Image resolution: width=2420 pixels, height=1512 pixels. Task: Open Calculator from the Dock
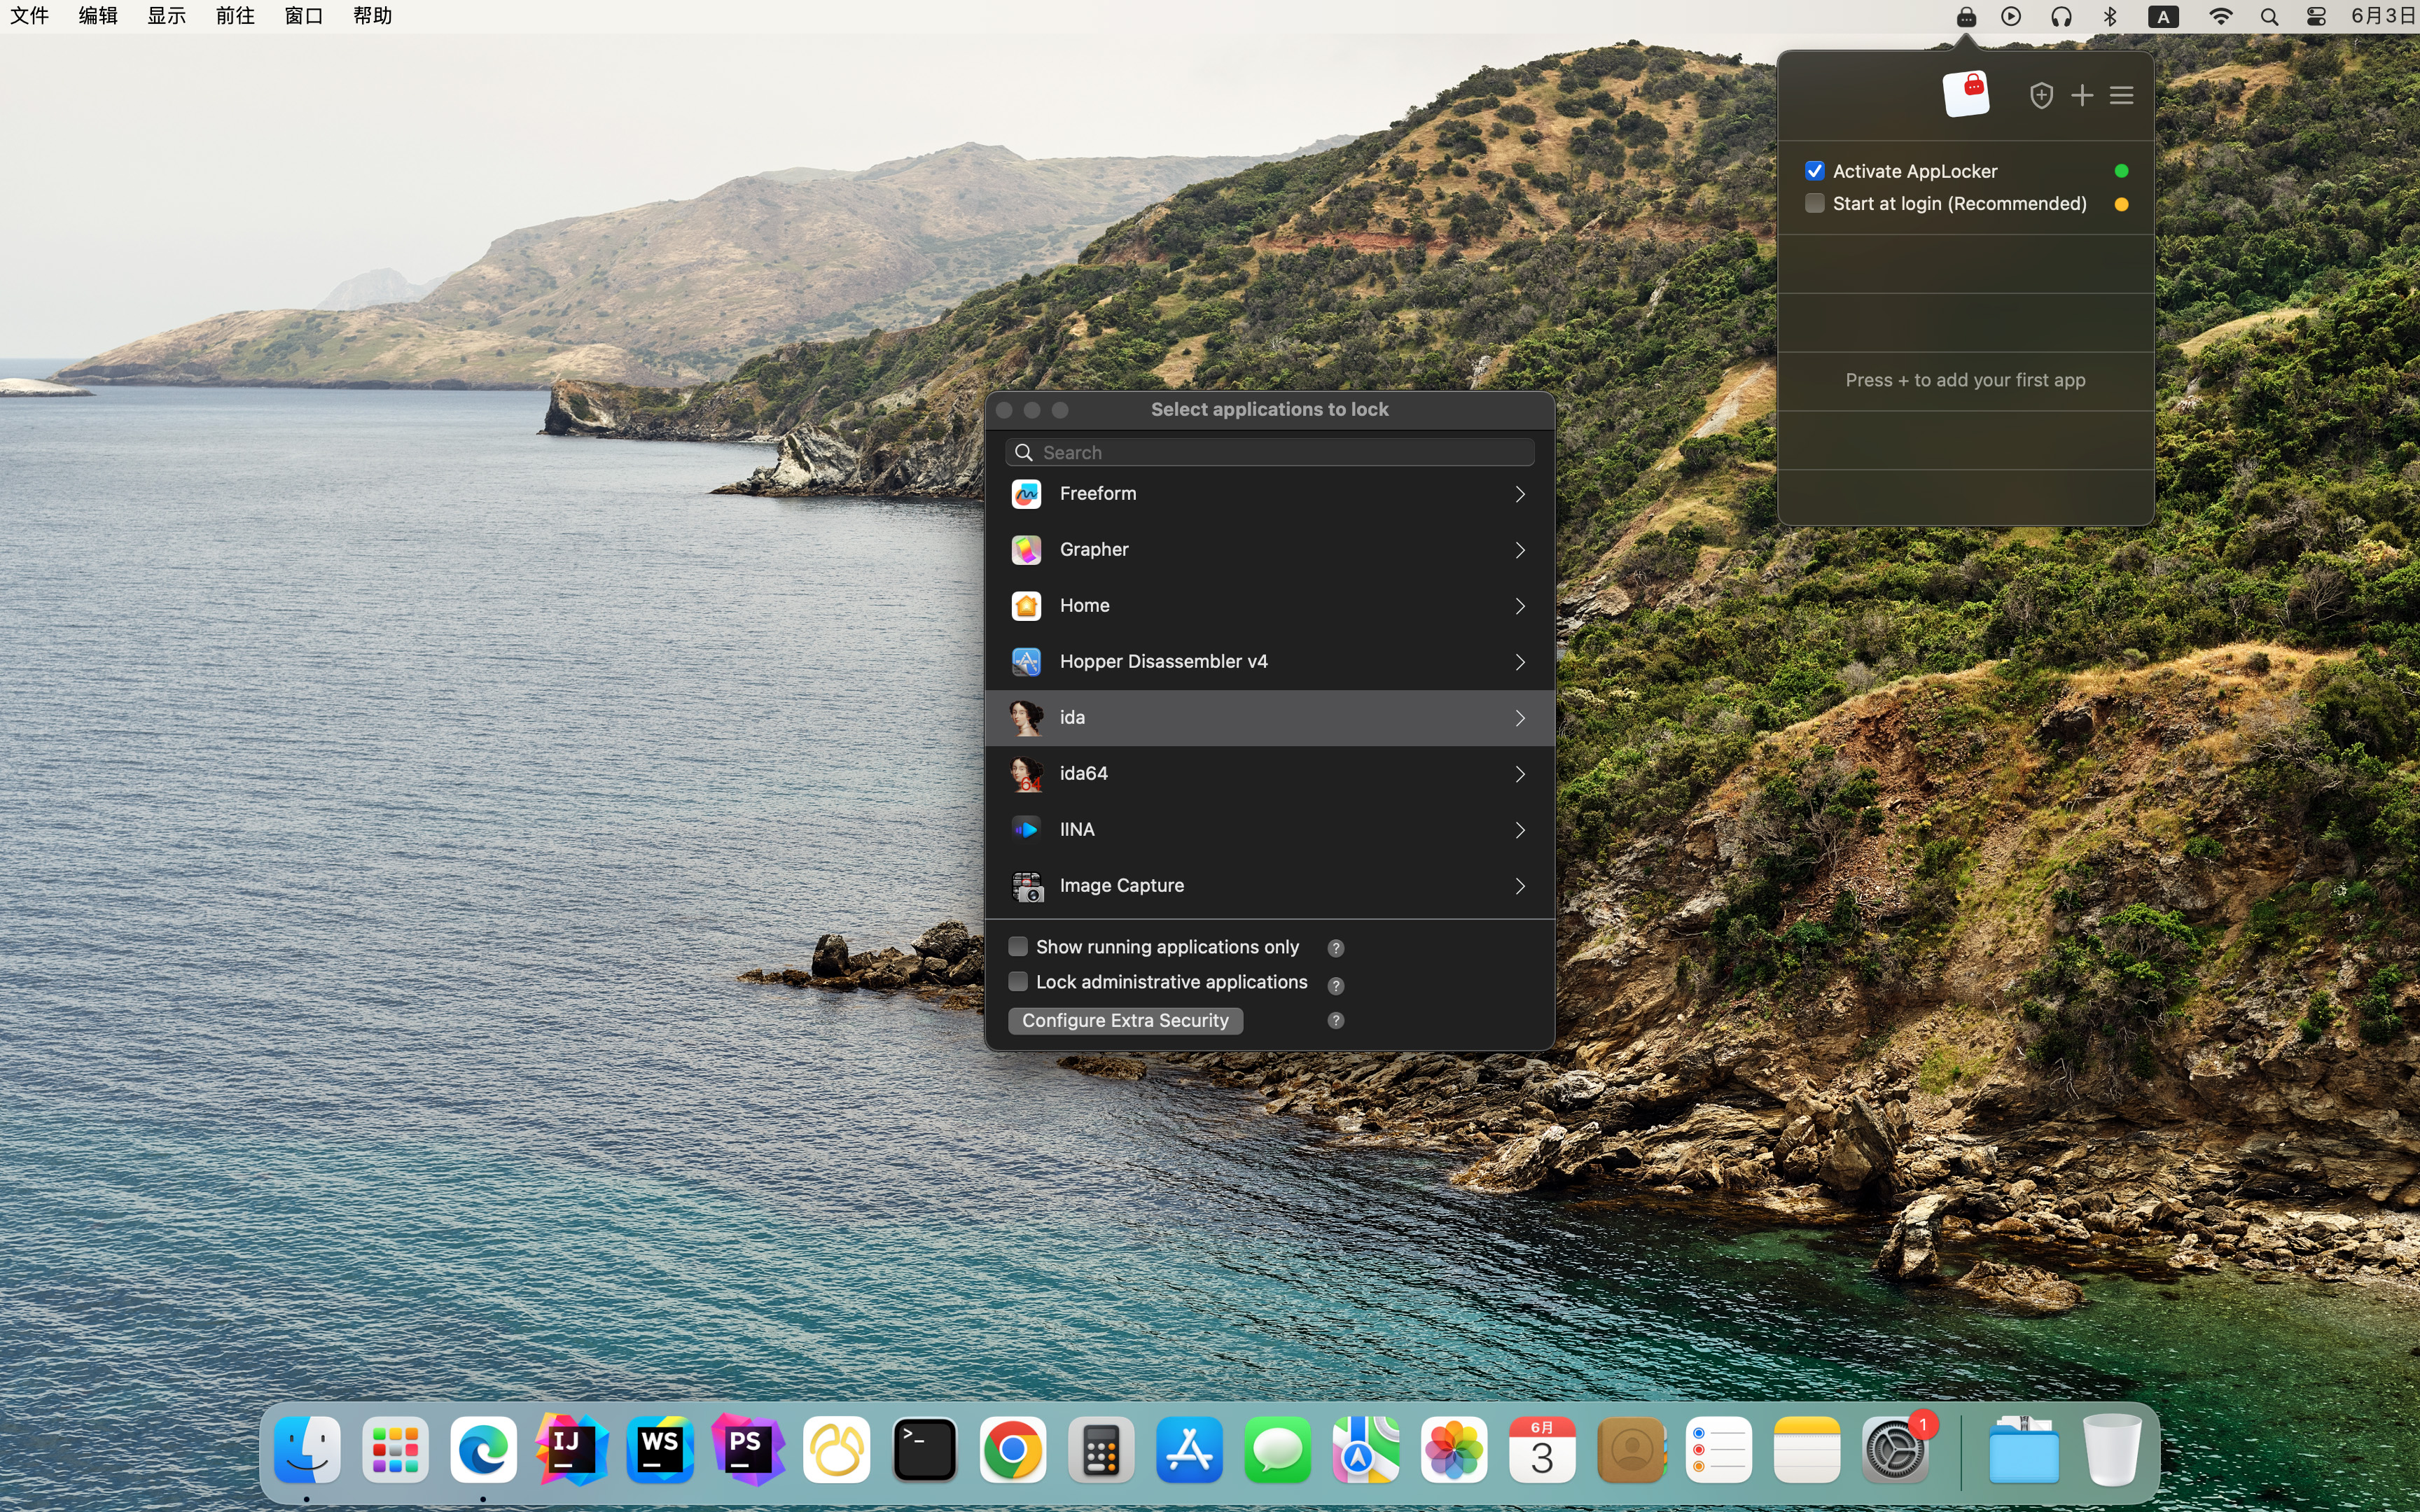click(x=1101, y=1450)
